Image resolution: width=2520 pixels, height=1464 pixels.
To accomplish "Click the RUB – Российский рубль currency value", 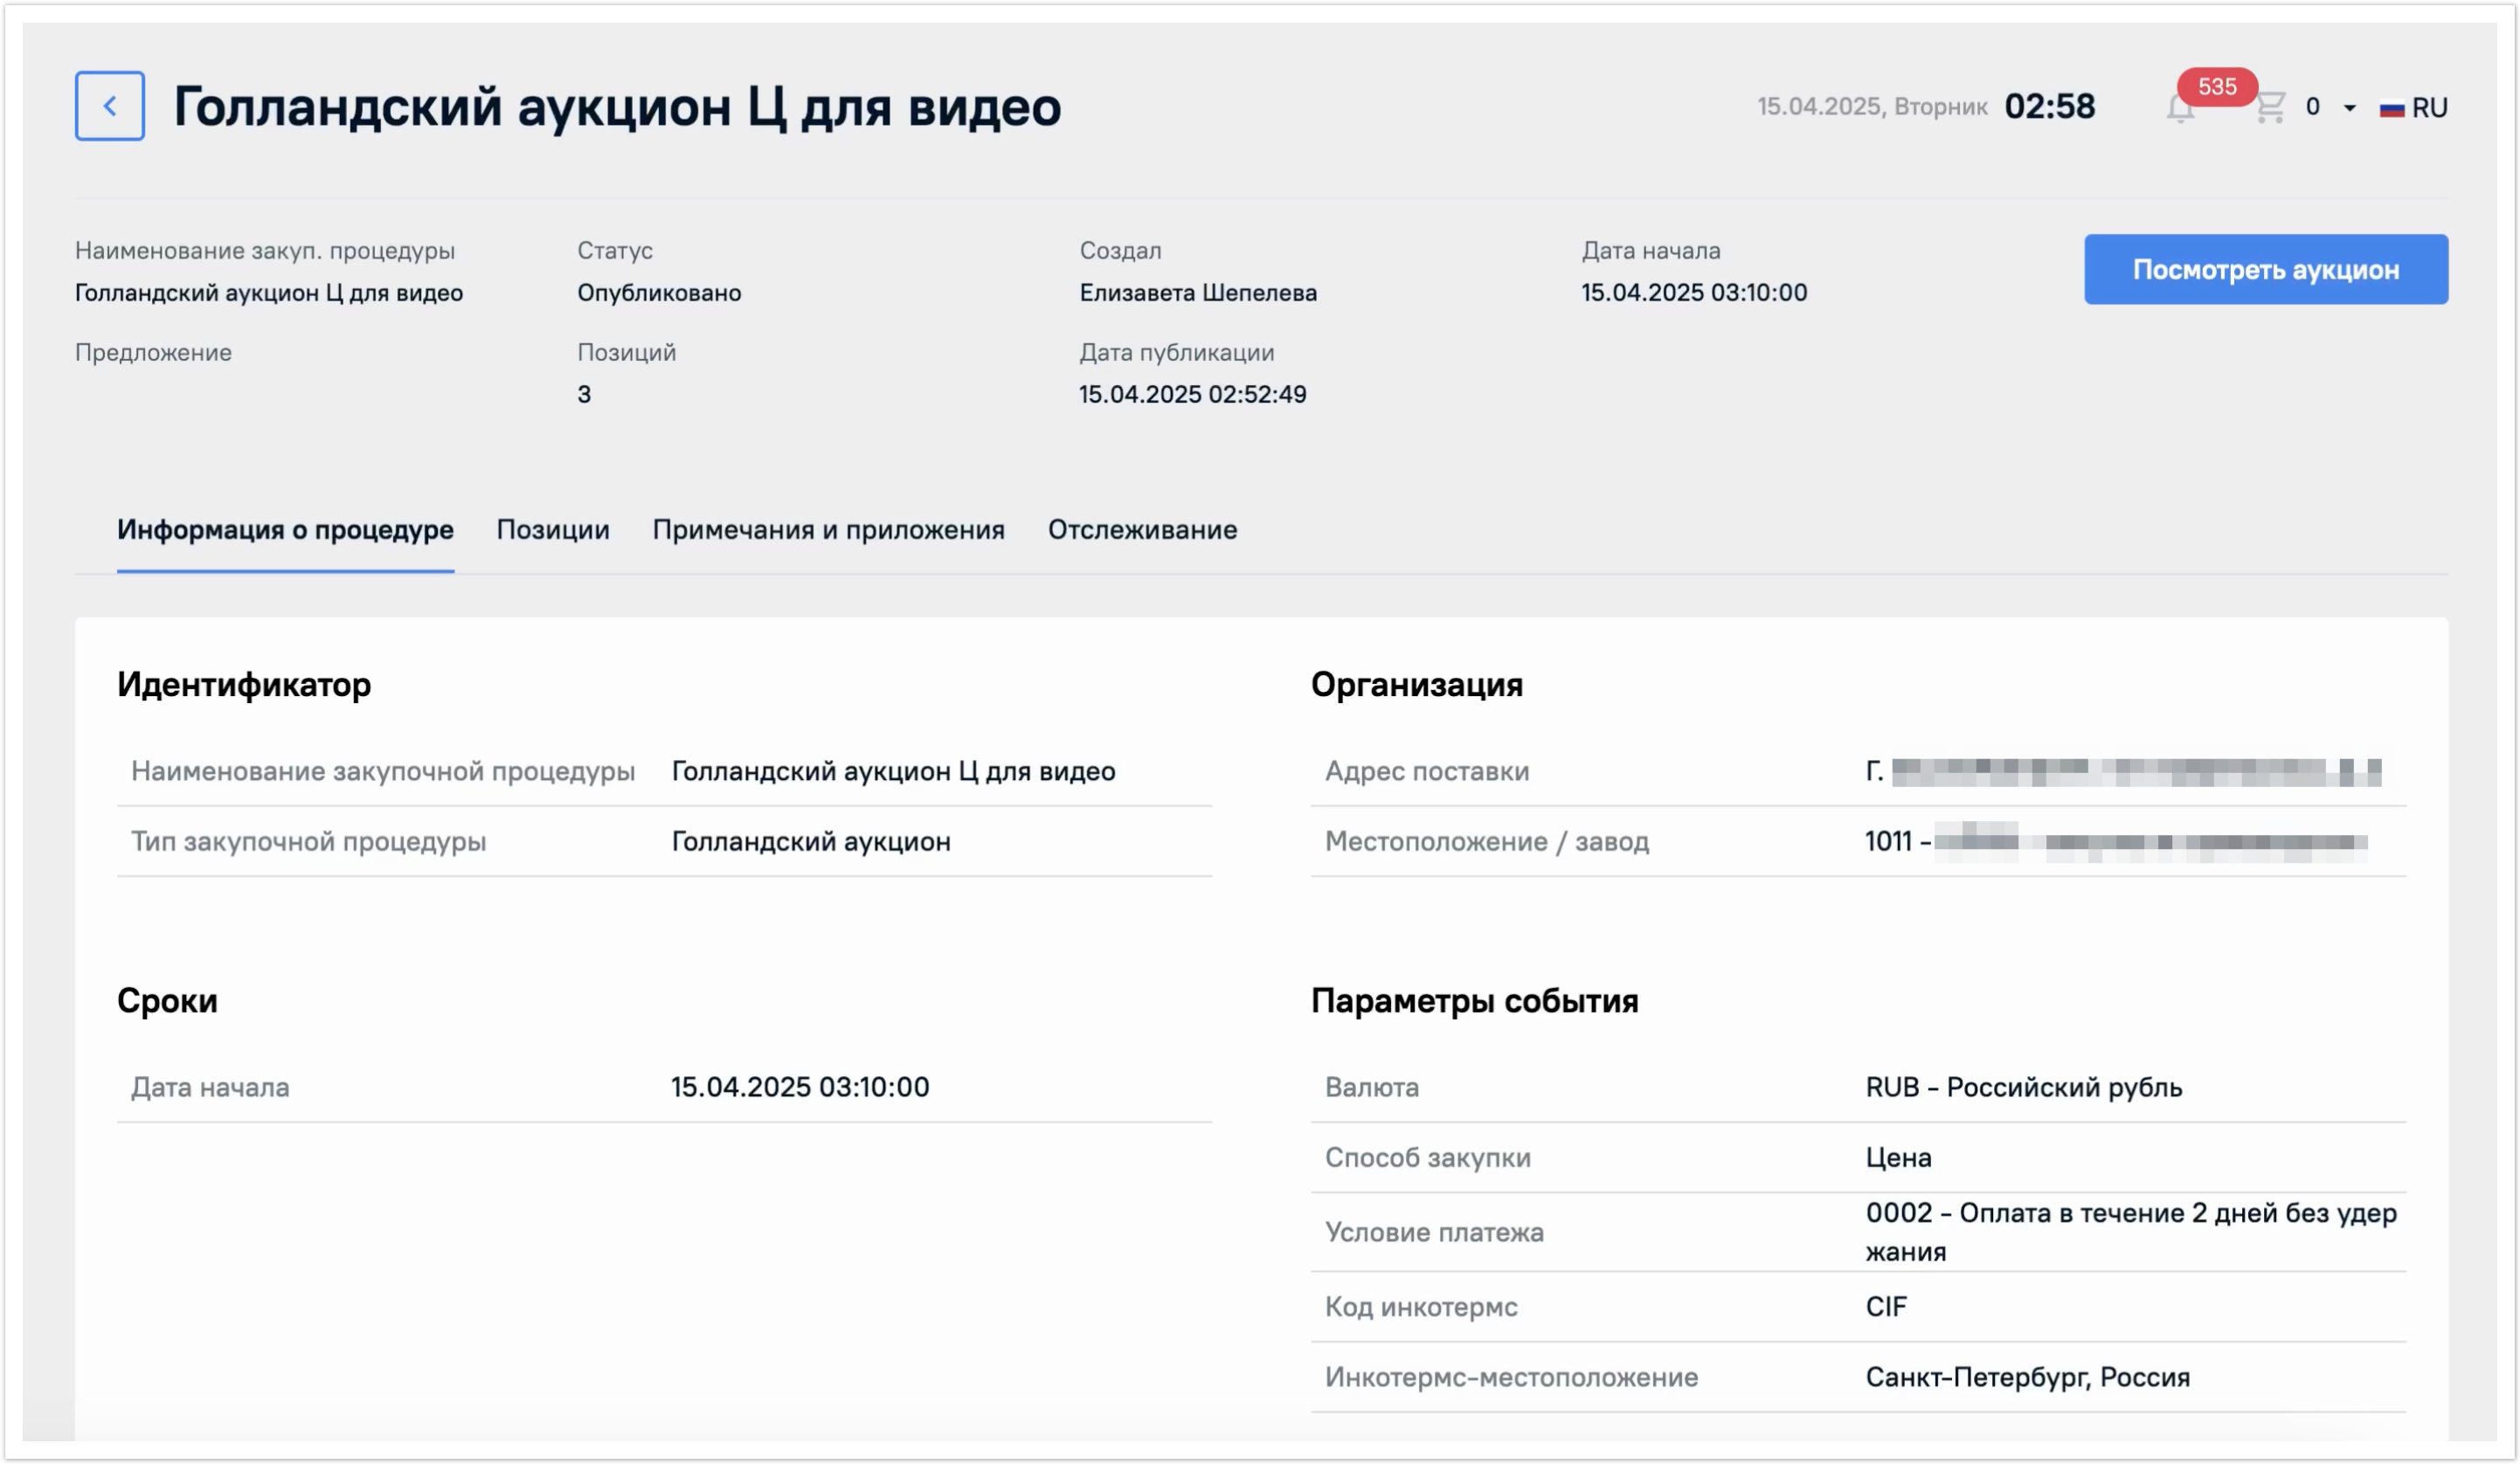I will coord(2023,1087).
